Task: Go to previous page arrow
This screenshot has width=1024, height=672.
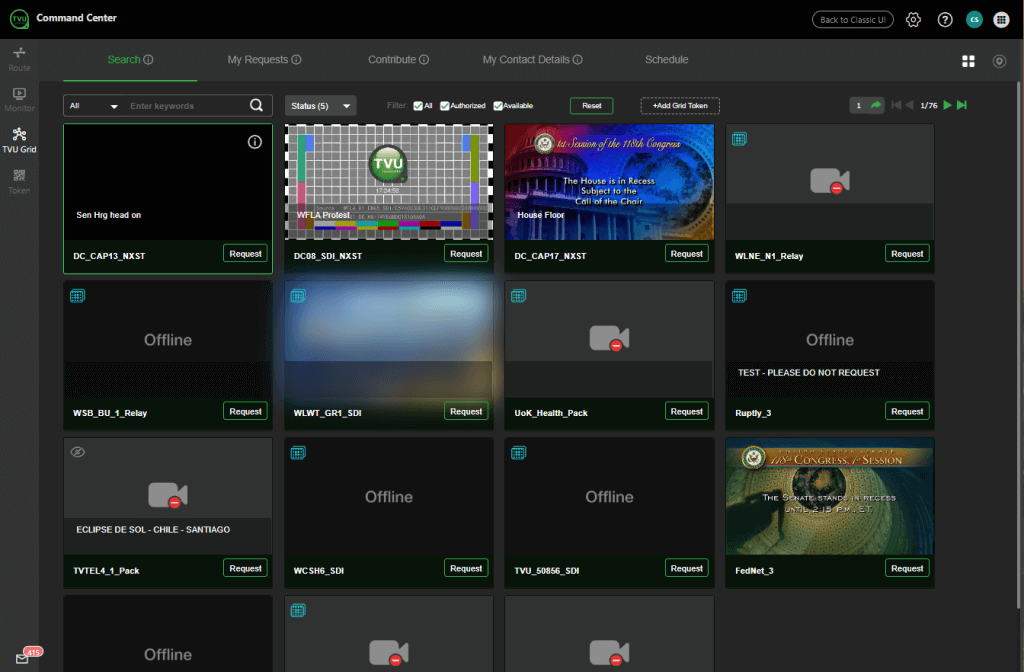Action: [909, 105]
